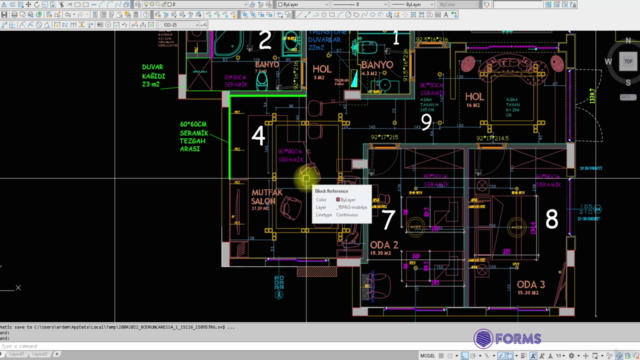Click the Plot printer icon

click(14, 15)
